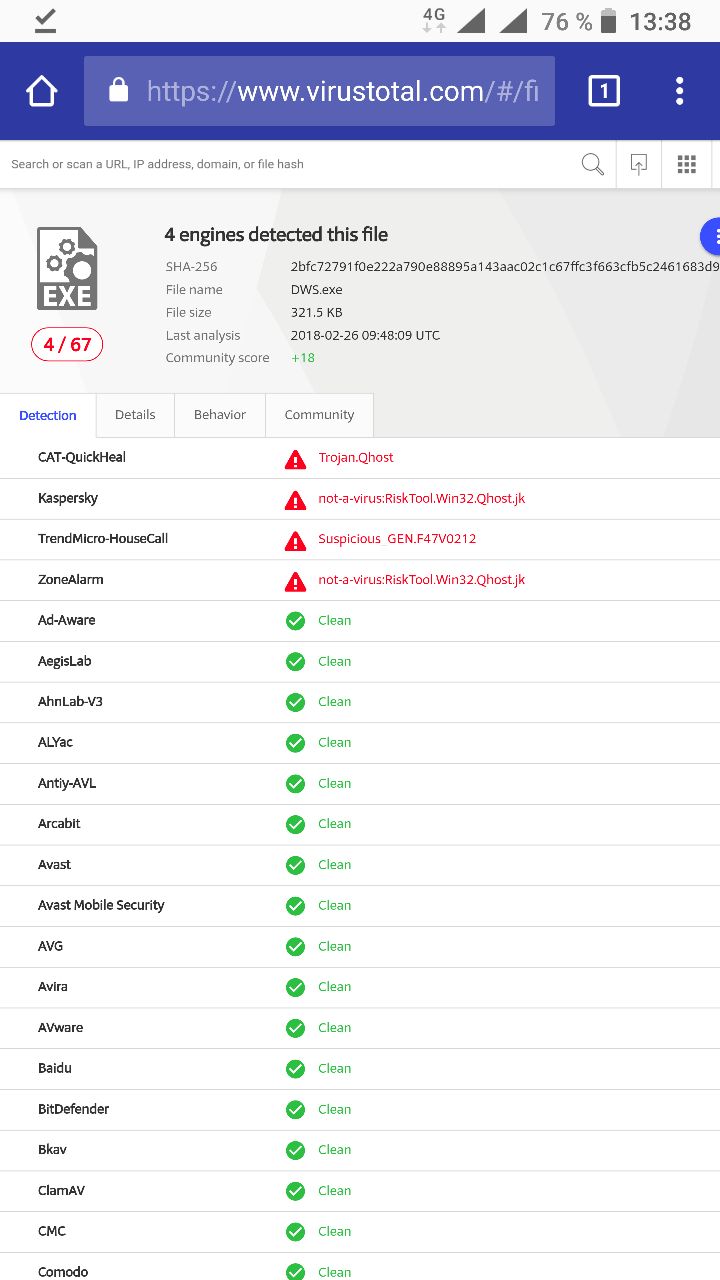The height and width of the screenshot is (1280, 720).
Task: Click the Clean result for AVware
Action: pos(334,1028)
